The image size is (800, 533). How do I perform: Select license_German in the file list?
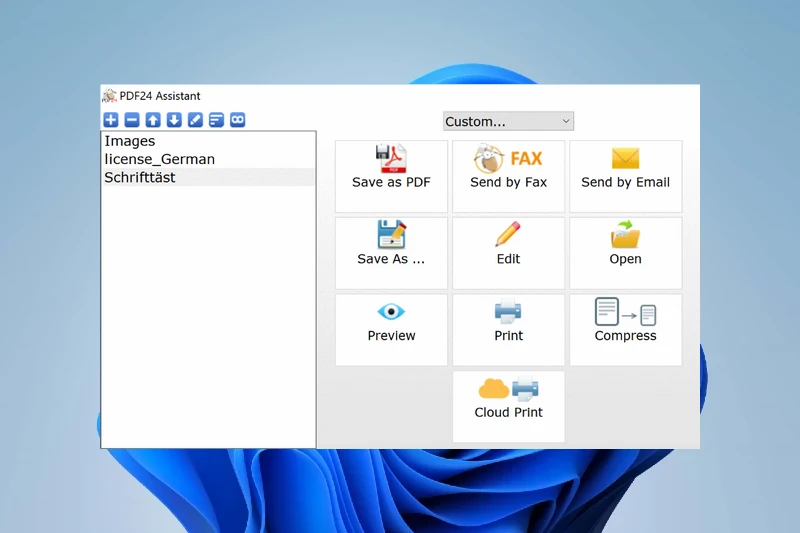tap(208, 159)
